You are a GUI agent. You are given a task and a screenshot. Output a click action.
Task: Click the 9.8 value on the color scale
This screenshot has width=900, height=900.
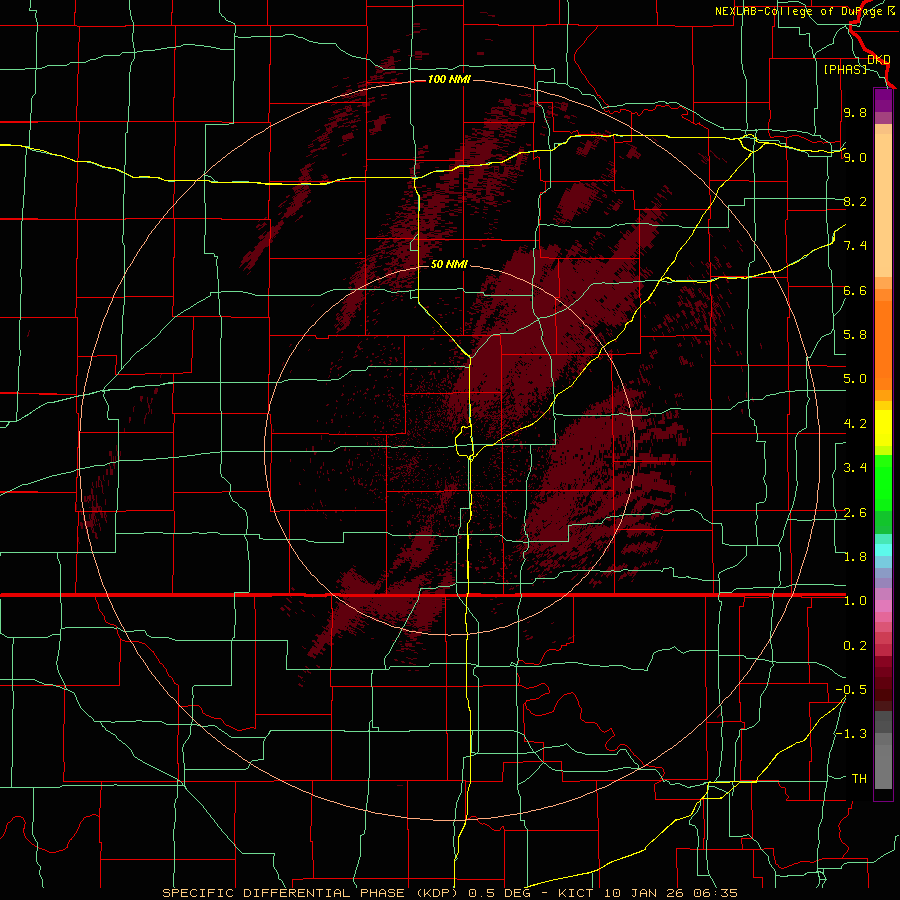[855, 112]
